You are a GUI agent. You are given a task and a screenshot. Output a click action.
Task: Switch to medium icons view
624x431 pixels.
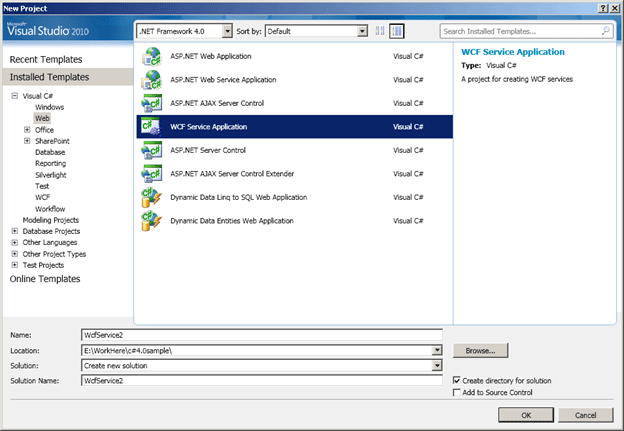pos(397,31)
